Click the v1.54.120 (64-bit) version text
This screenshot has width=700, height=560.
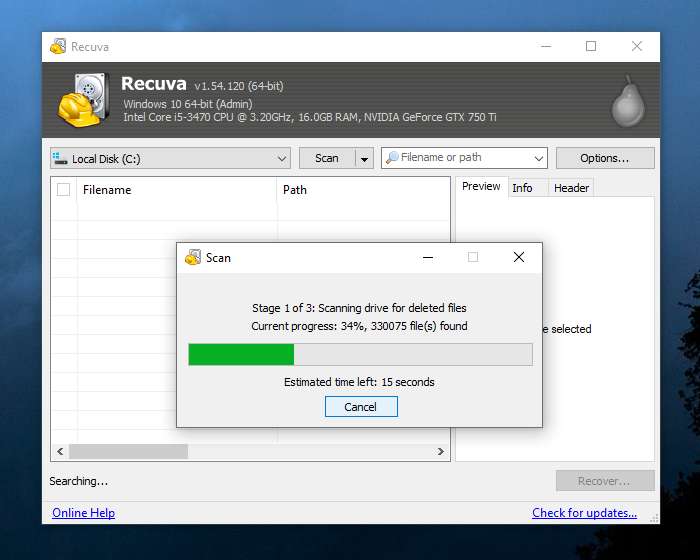[x=239, y=86]
